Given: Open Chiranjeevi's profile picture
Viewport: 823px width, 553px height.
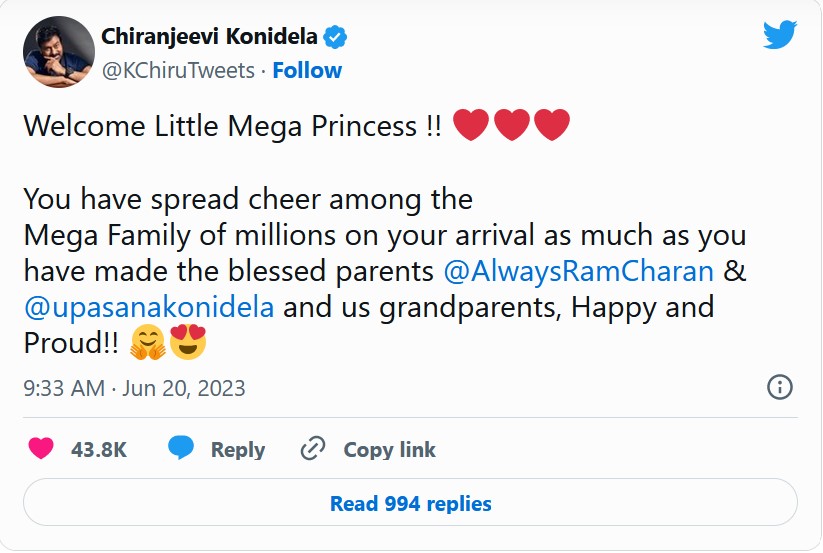Looking at the screenshot, I should point(57,52).
